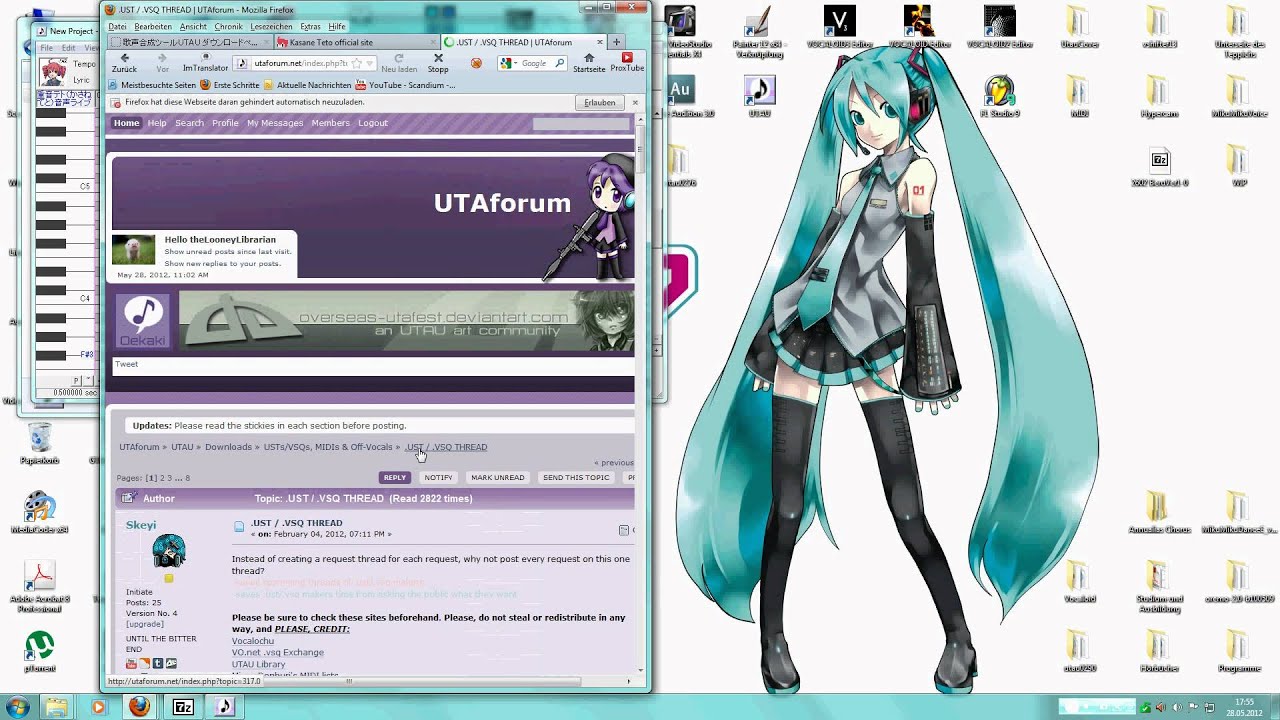
Task: Click the MARK UNREAD button
Action: tap(498, 477)
